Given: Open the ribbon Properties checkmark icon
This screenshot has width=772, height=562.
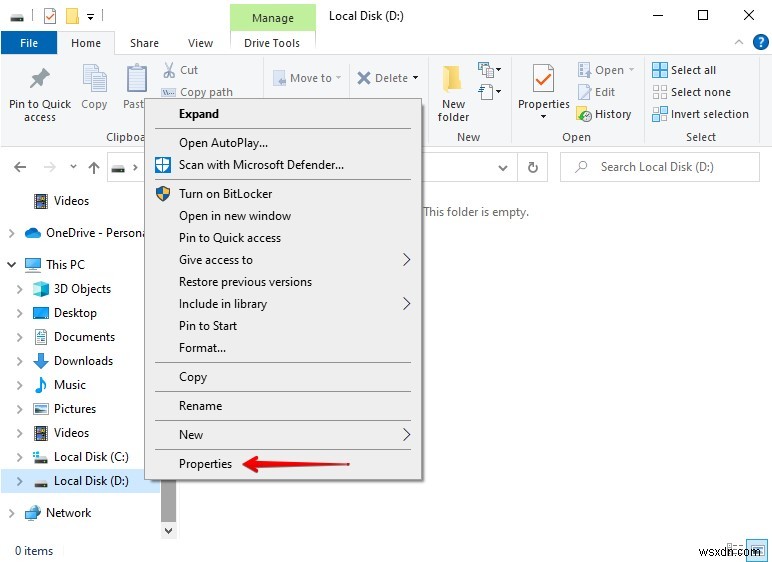Looking at the screenshot, I should pyautogui.click(x=543, y=79).
